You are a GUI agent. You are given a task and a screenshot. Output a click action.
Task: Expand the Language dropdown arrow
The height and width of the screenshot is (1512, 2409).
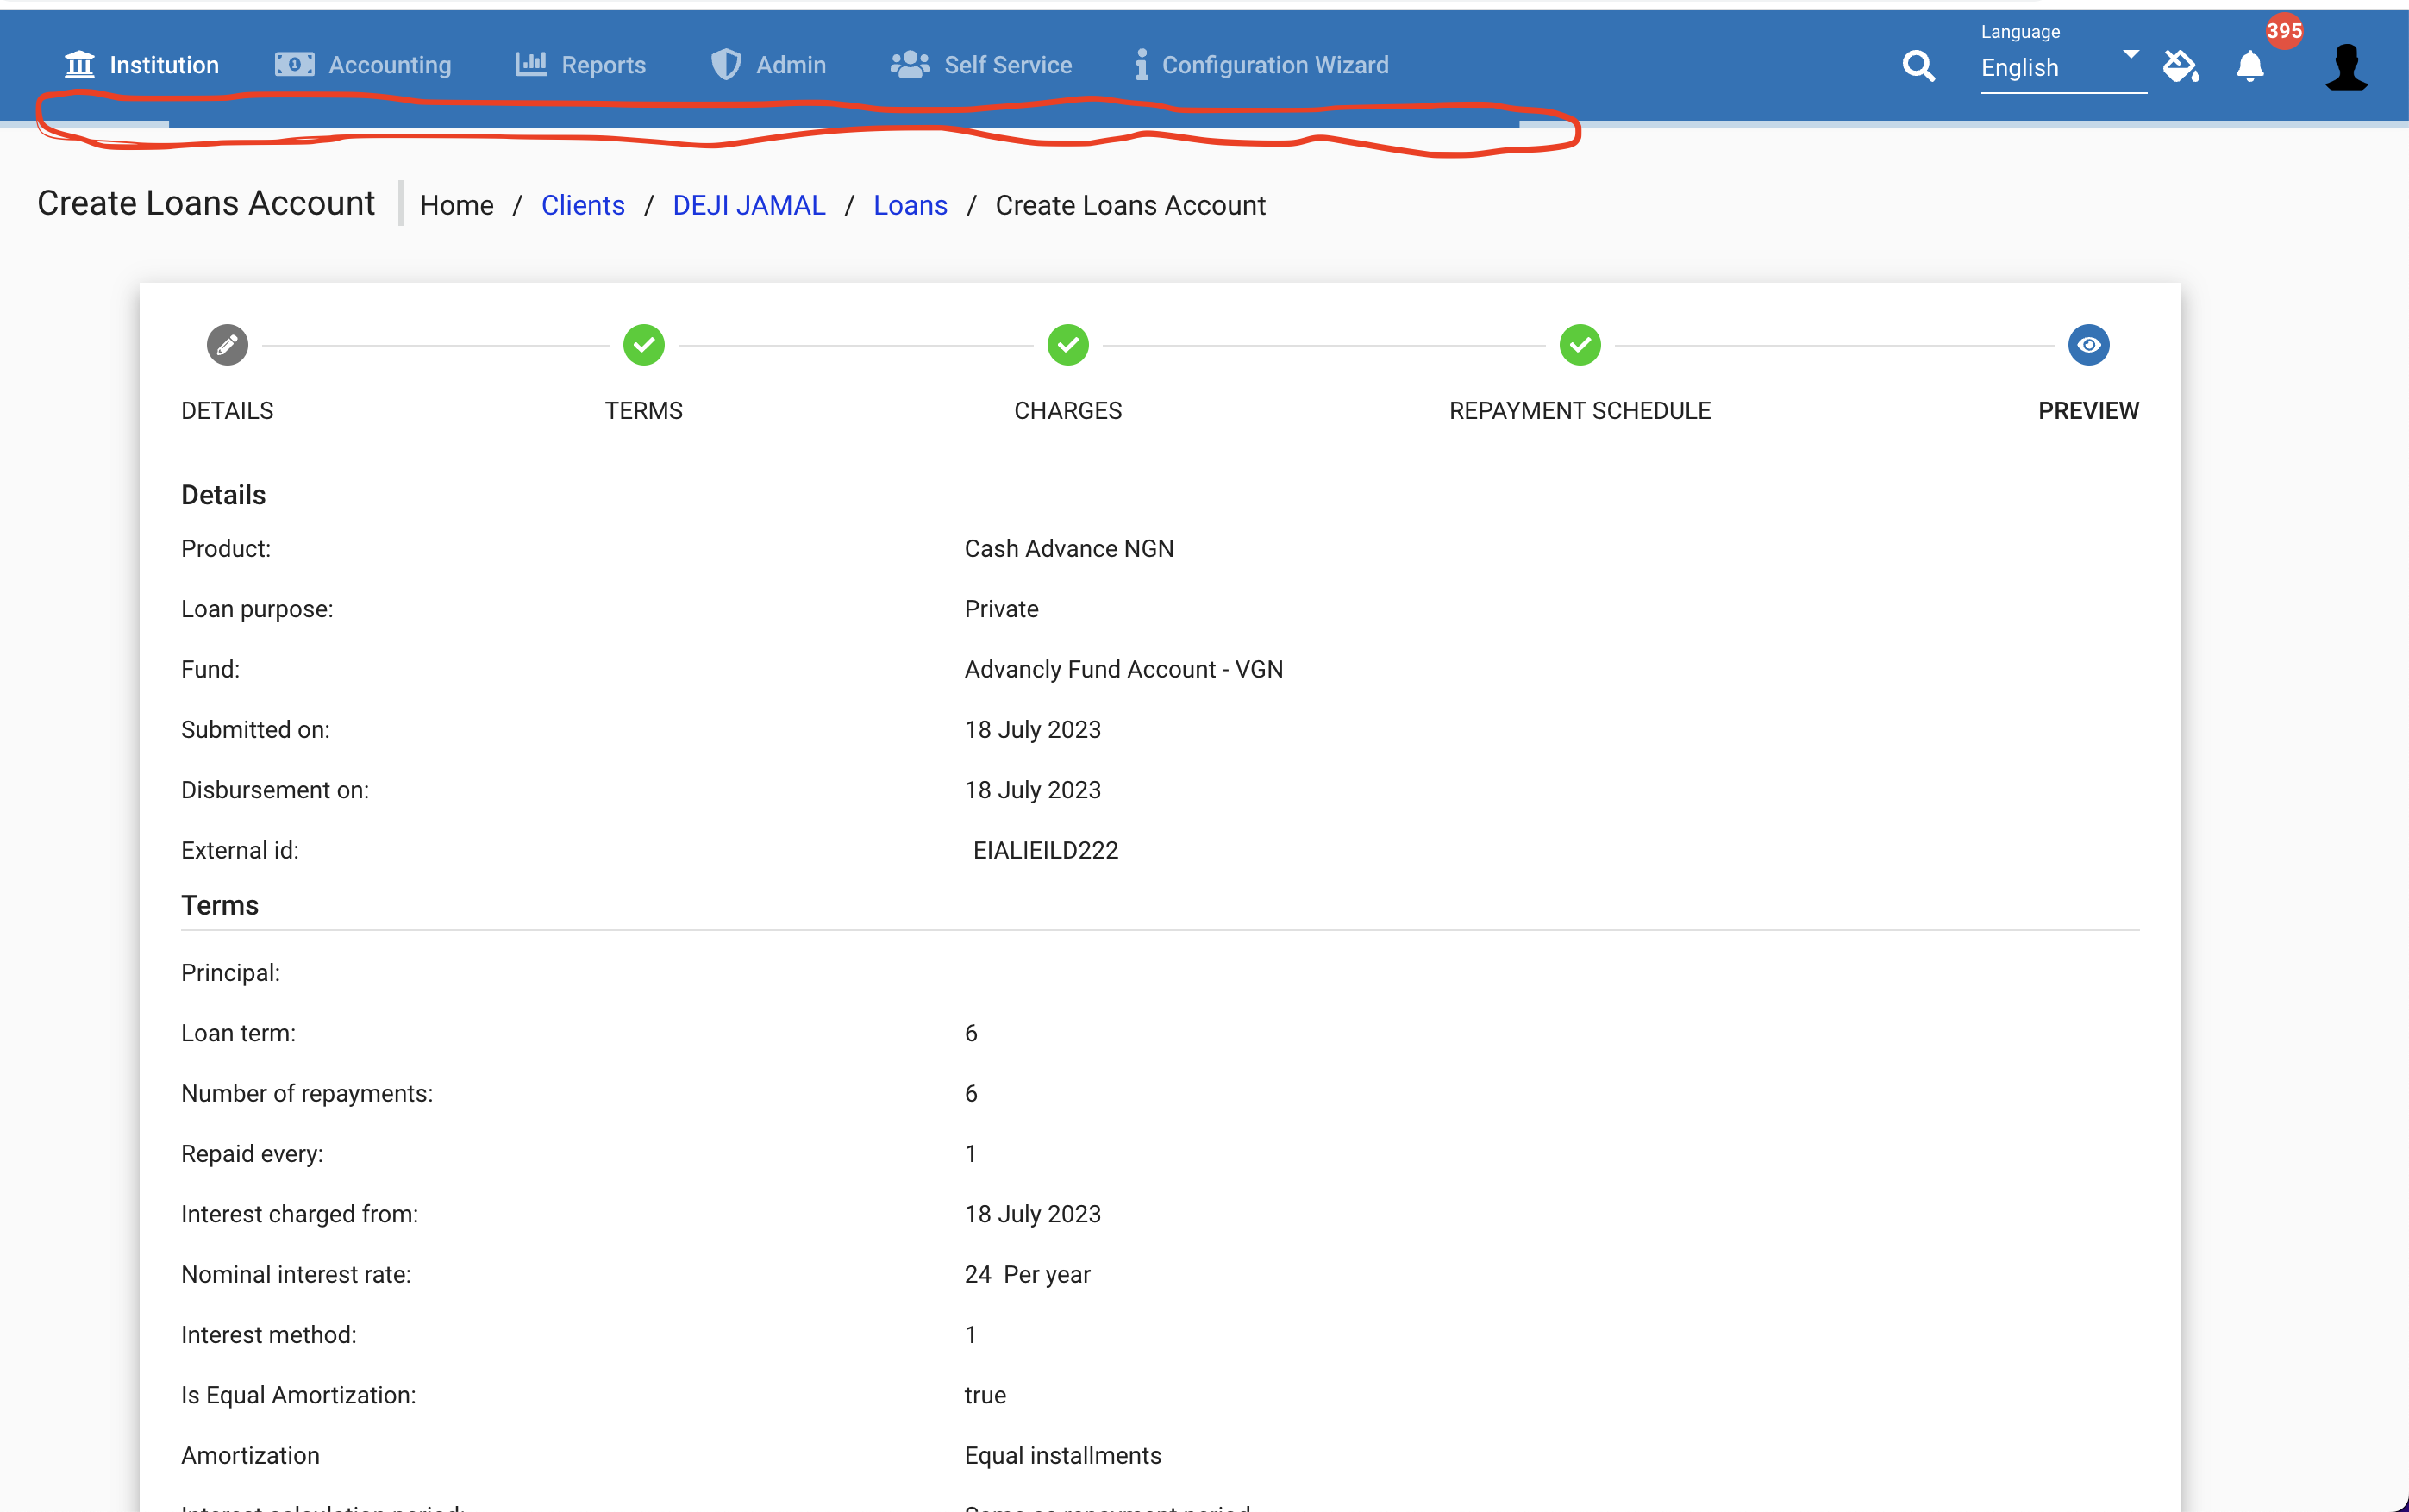point(2130,55)
